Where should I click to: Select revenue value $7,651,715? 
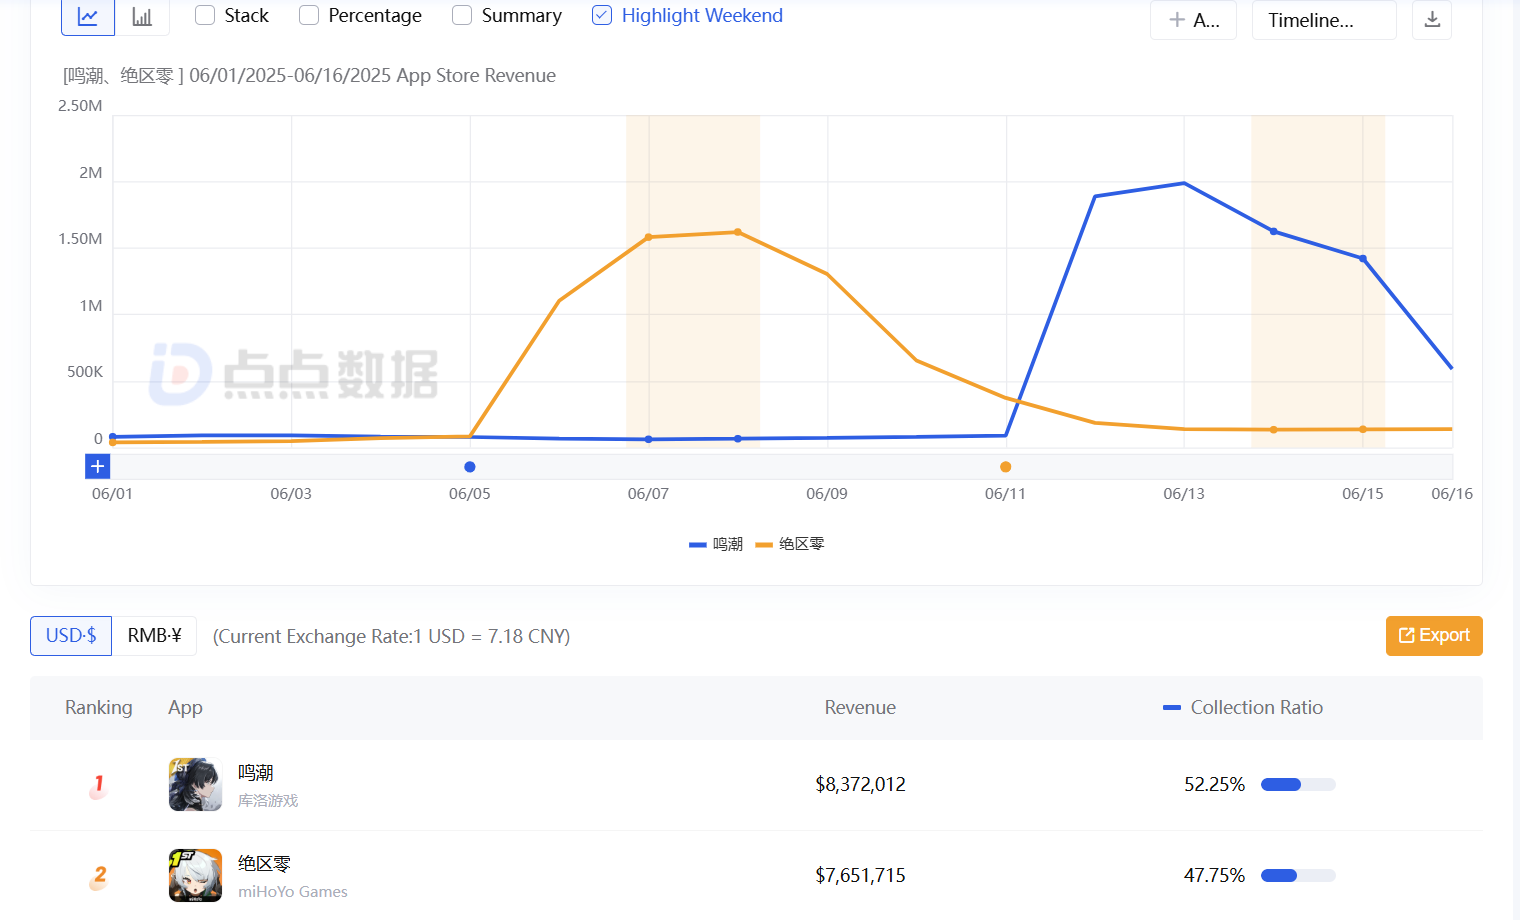(x=860, y=876)
